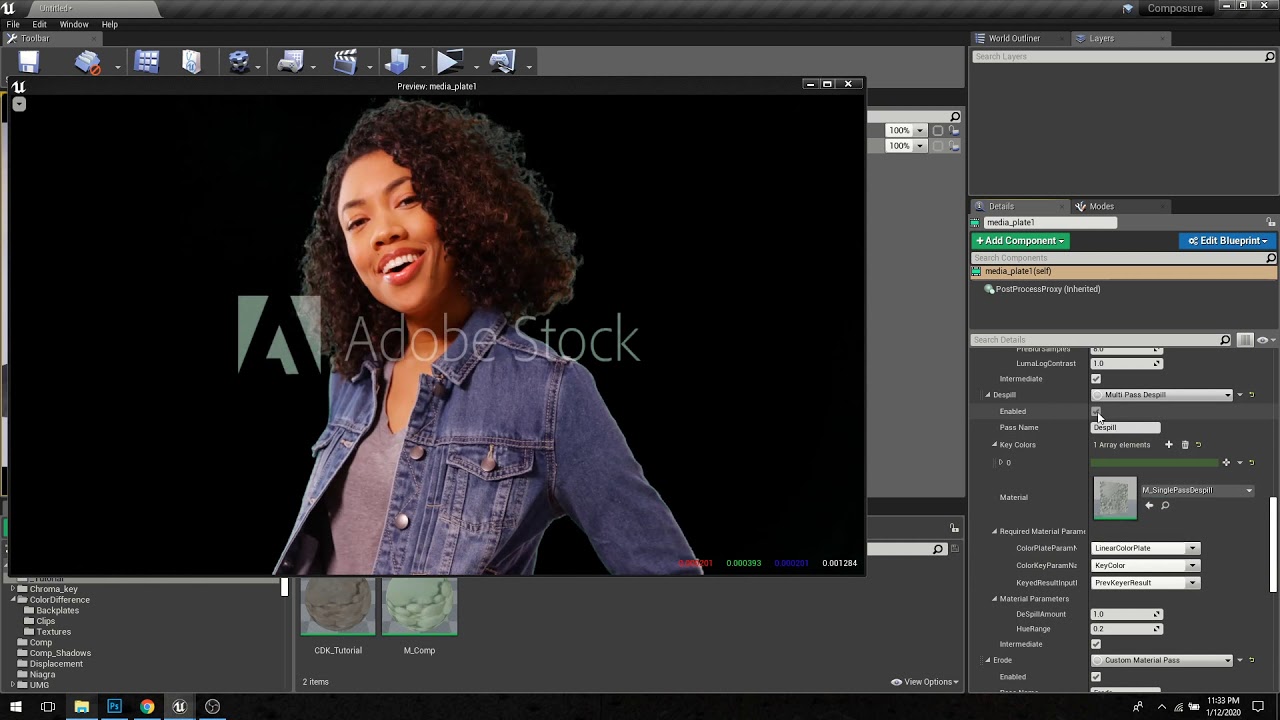Open the Window menu
Image resolution: width=1280 pixels, height=720 pixels.
(x=74, y=24)
